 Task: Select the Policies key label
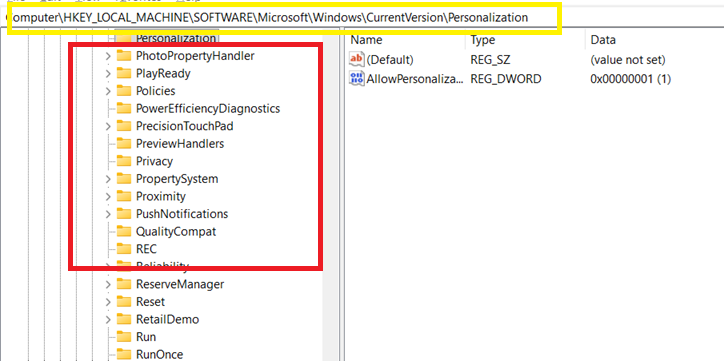click(x=156, y=91)
